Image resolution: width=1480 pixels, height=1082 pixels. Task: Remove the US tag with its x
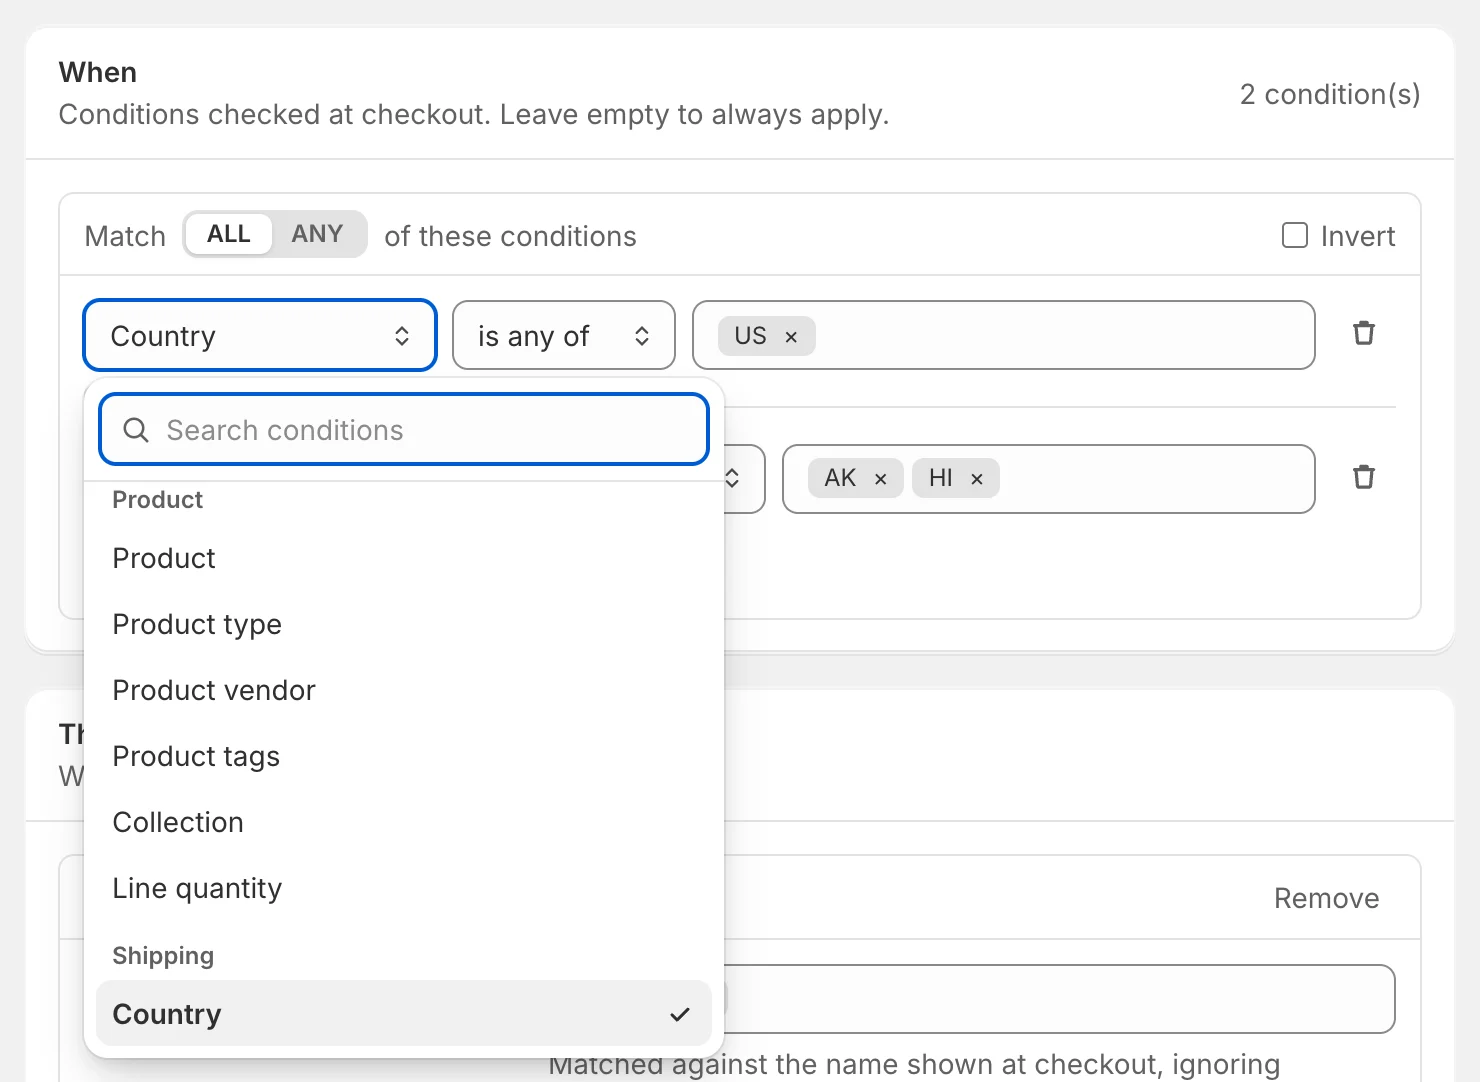click(791, 337)
